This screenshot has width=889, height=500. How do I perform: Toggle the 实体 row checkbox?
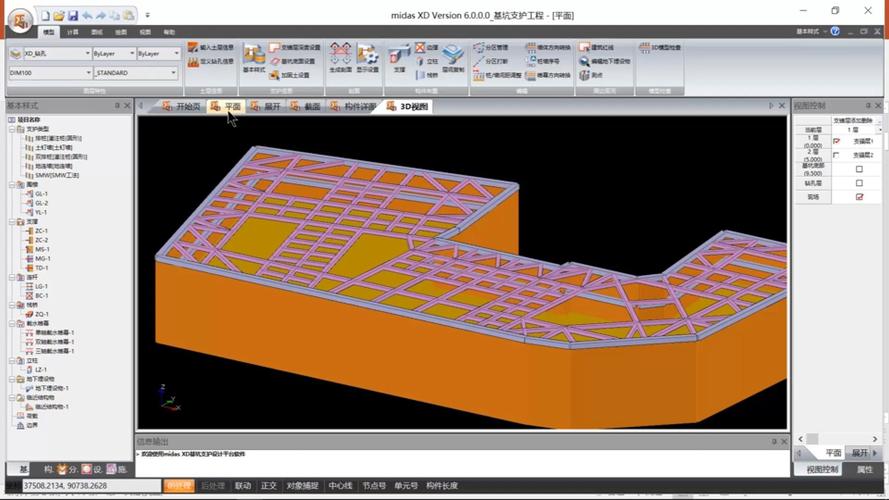pyautogui.click(x=859, y=197)
